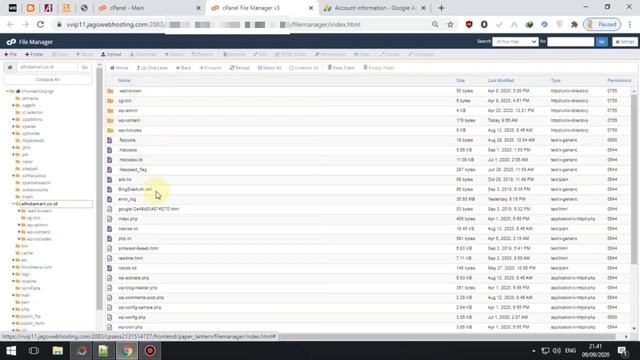This screenshot has width=640, height=360.
Task: Switch to the Account information browser tab
Action: 372,8
